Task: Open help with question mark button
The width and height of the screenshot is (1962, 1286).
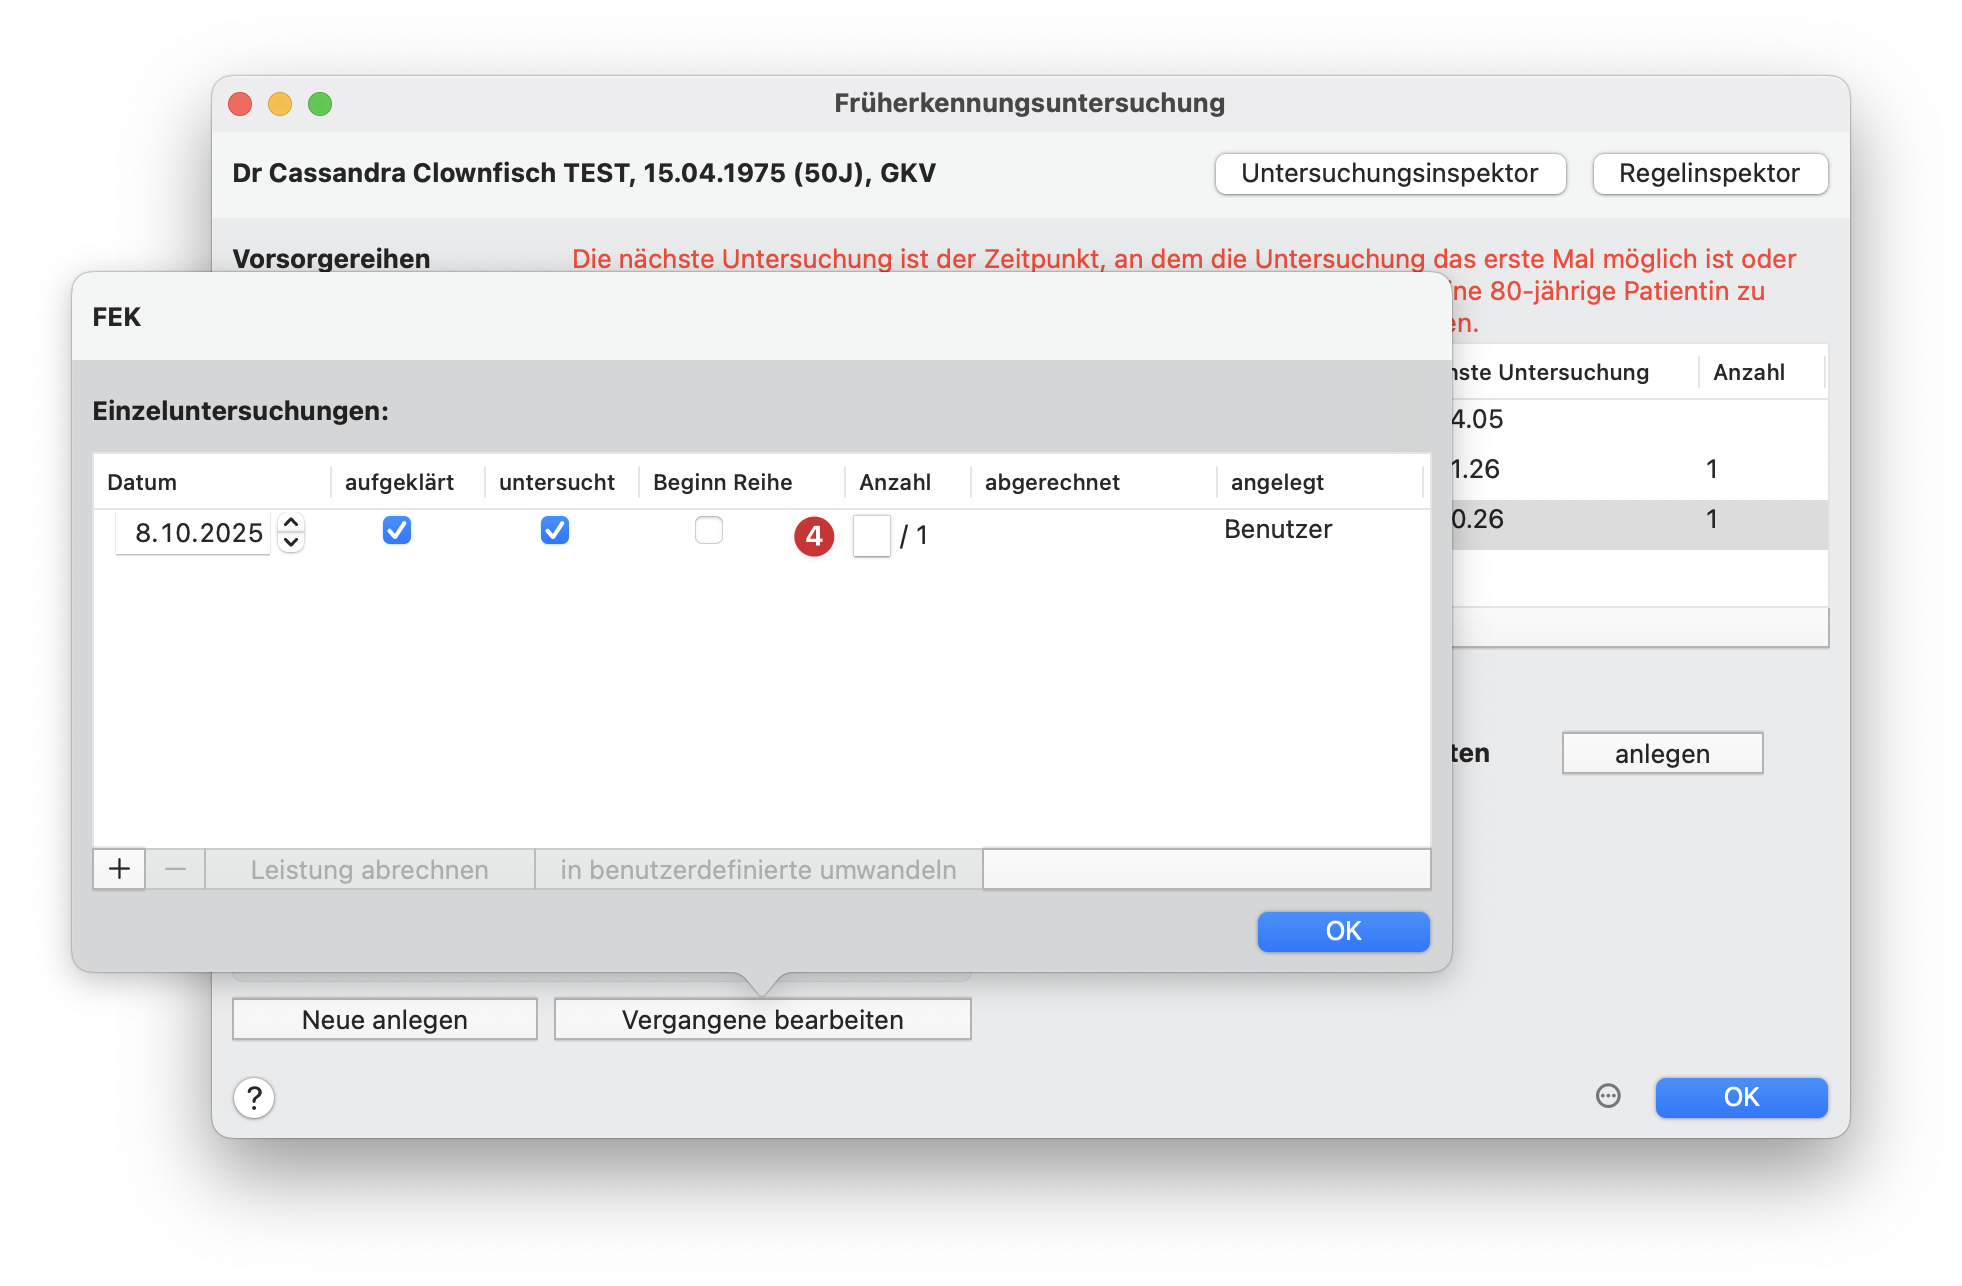Action: pos(254,1098)
